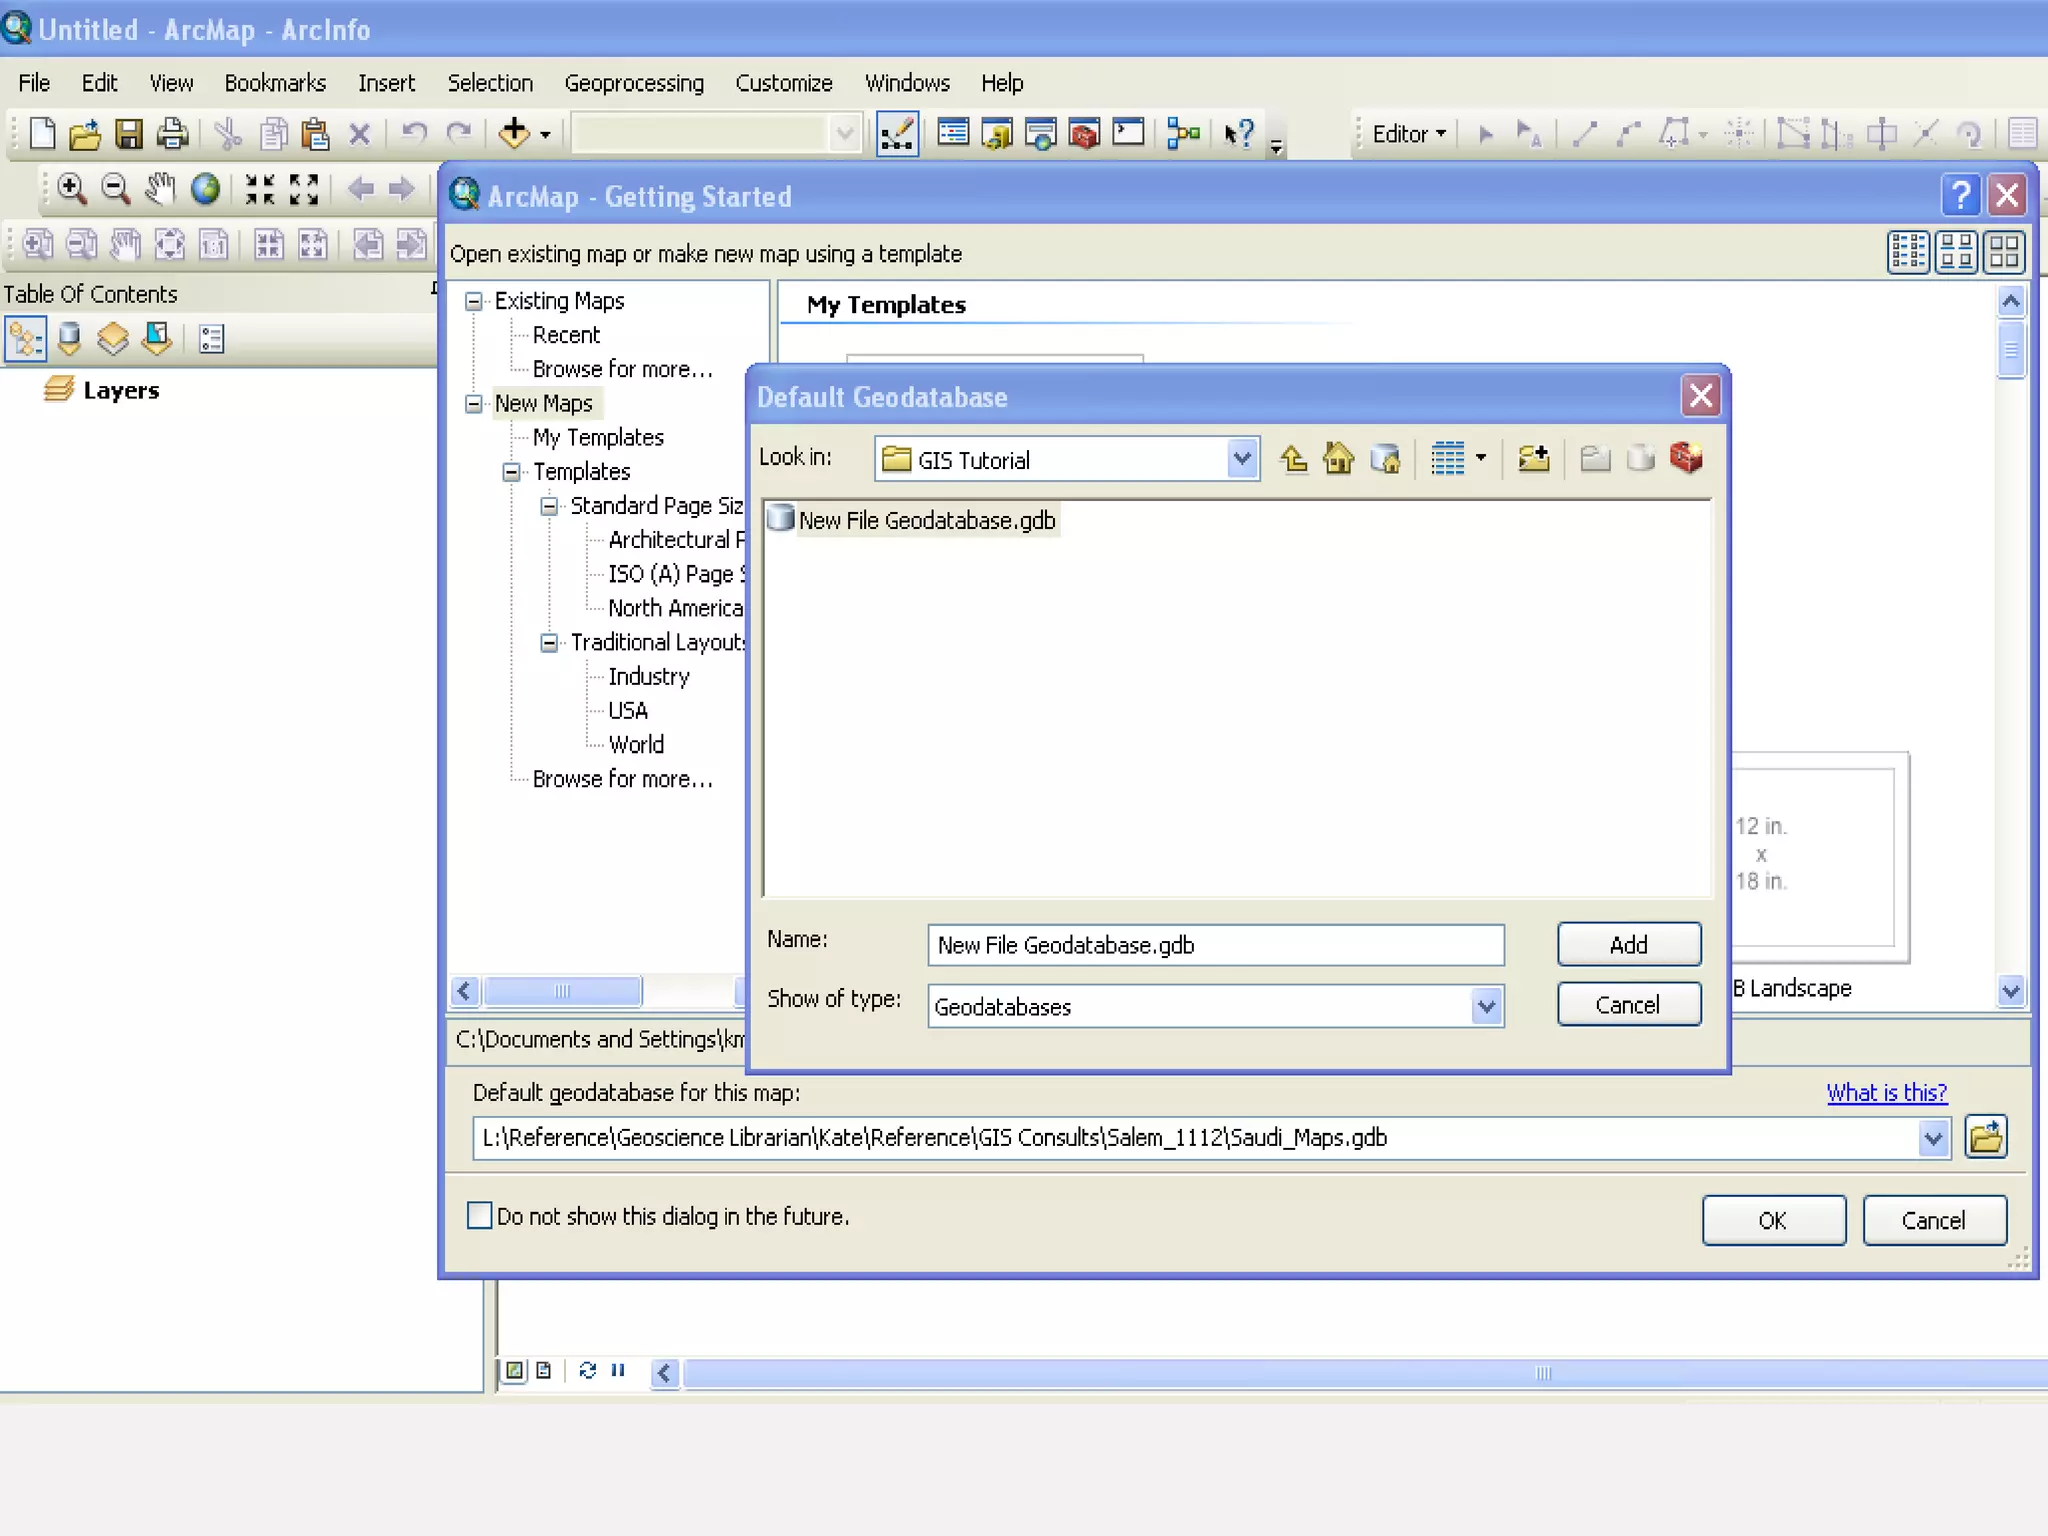Browse for default geodatabase folder icon
The image size is (2048, 1536).
(x=1985, y=1137)
